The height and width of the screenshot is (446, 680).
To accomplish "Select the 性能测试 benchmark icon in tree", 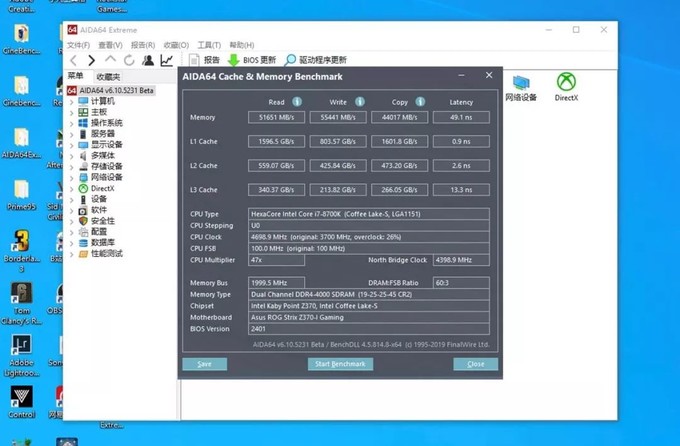I will [83, 253].
